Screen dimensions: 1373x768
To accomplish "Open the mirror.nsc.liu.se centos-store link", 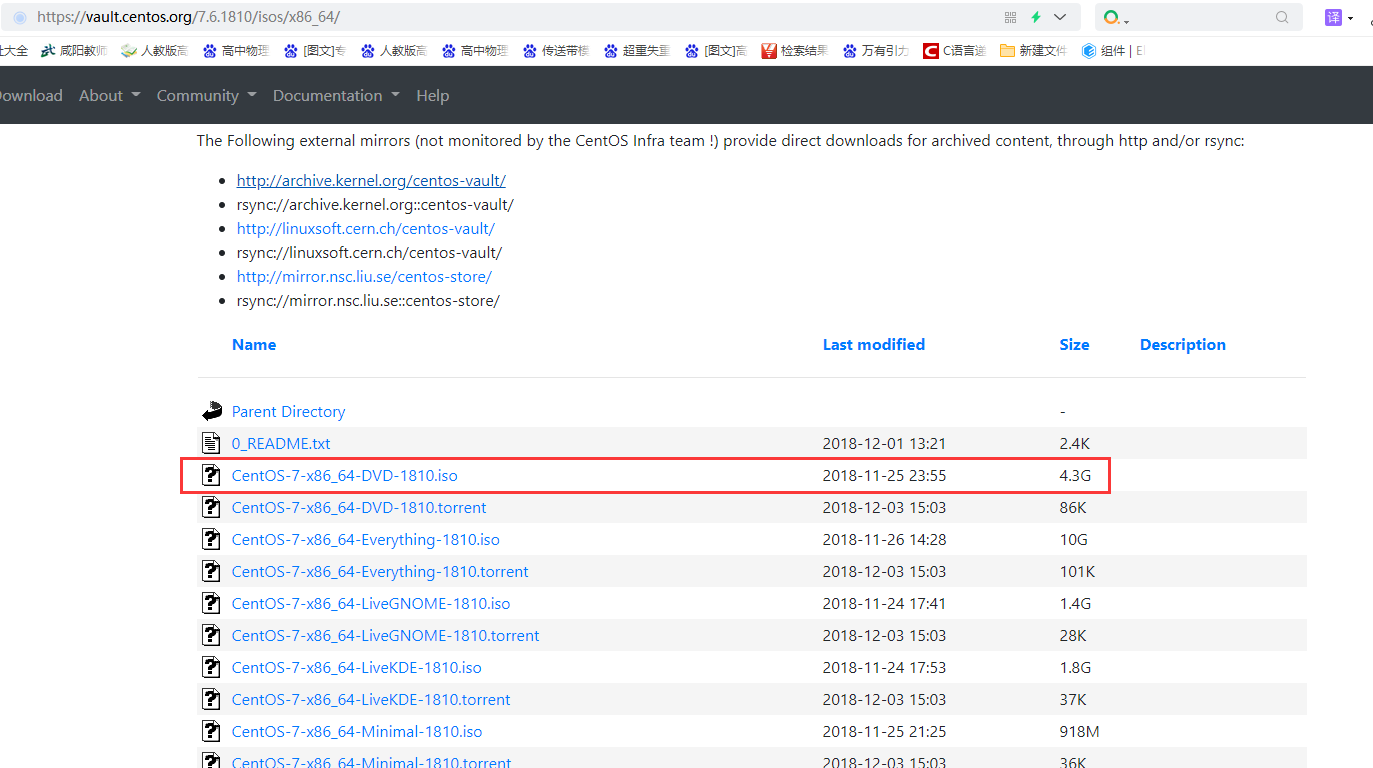I will (x=364, y=277).
